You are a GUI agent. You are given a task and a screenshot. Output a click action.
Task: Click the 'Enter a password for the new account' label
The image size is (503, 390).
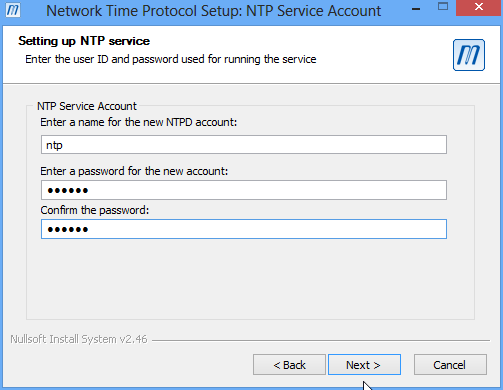(x=134, y=171)
